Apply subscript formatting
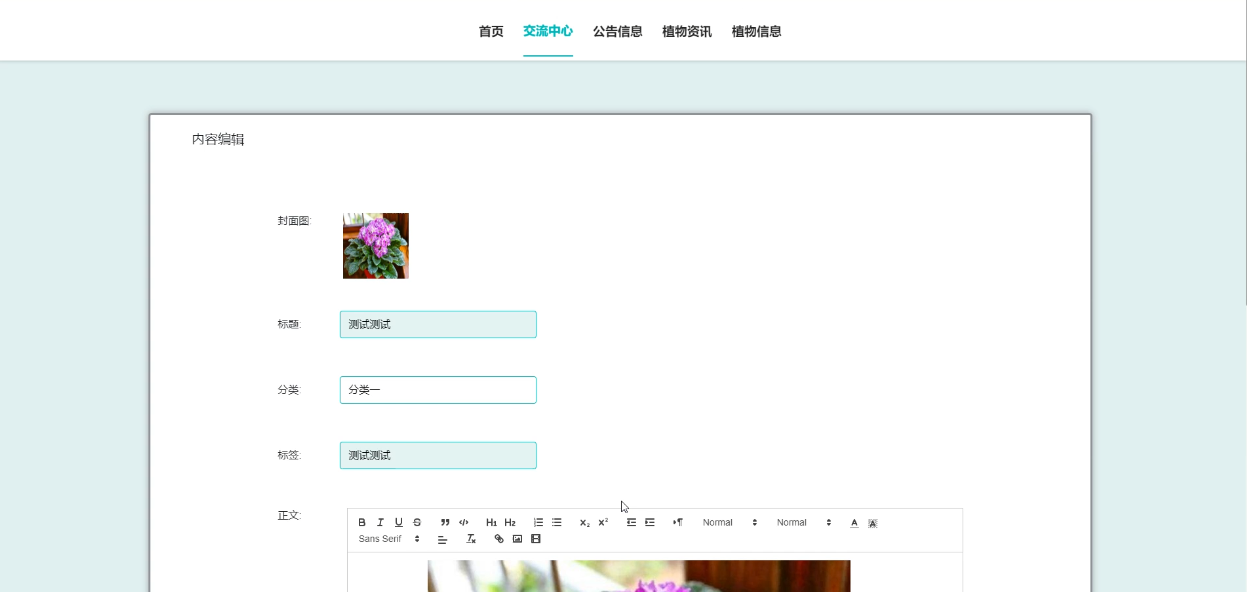The height and width of the screenshot is (592, 1247). [585, 522]
